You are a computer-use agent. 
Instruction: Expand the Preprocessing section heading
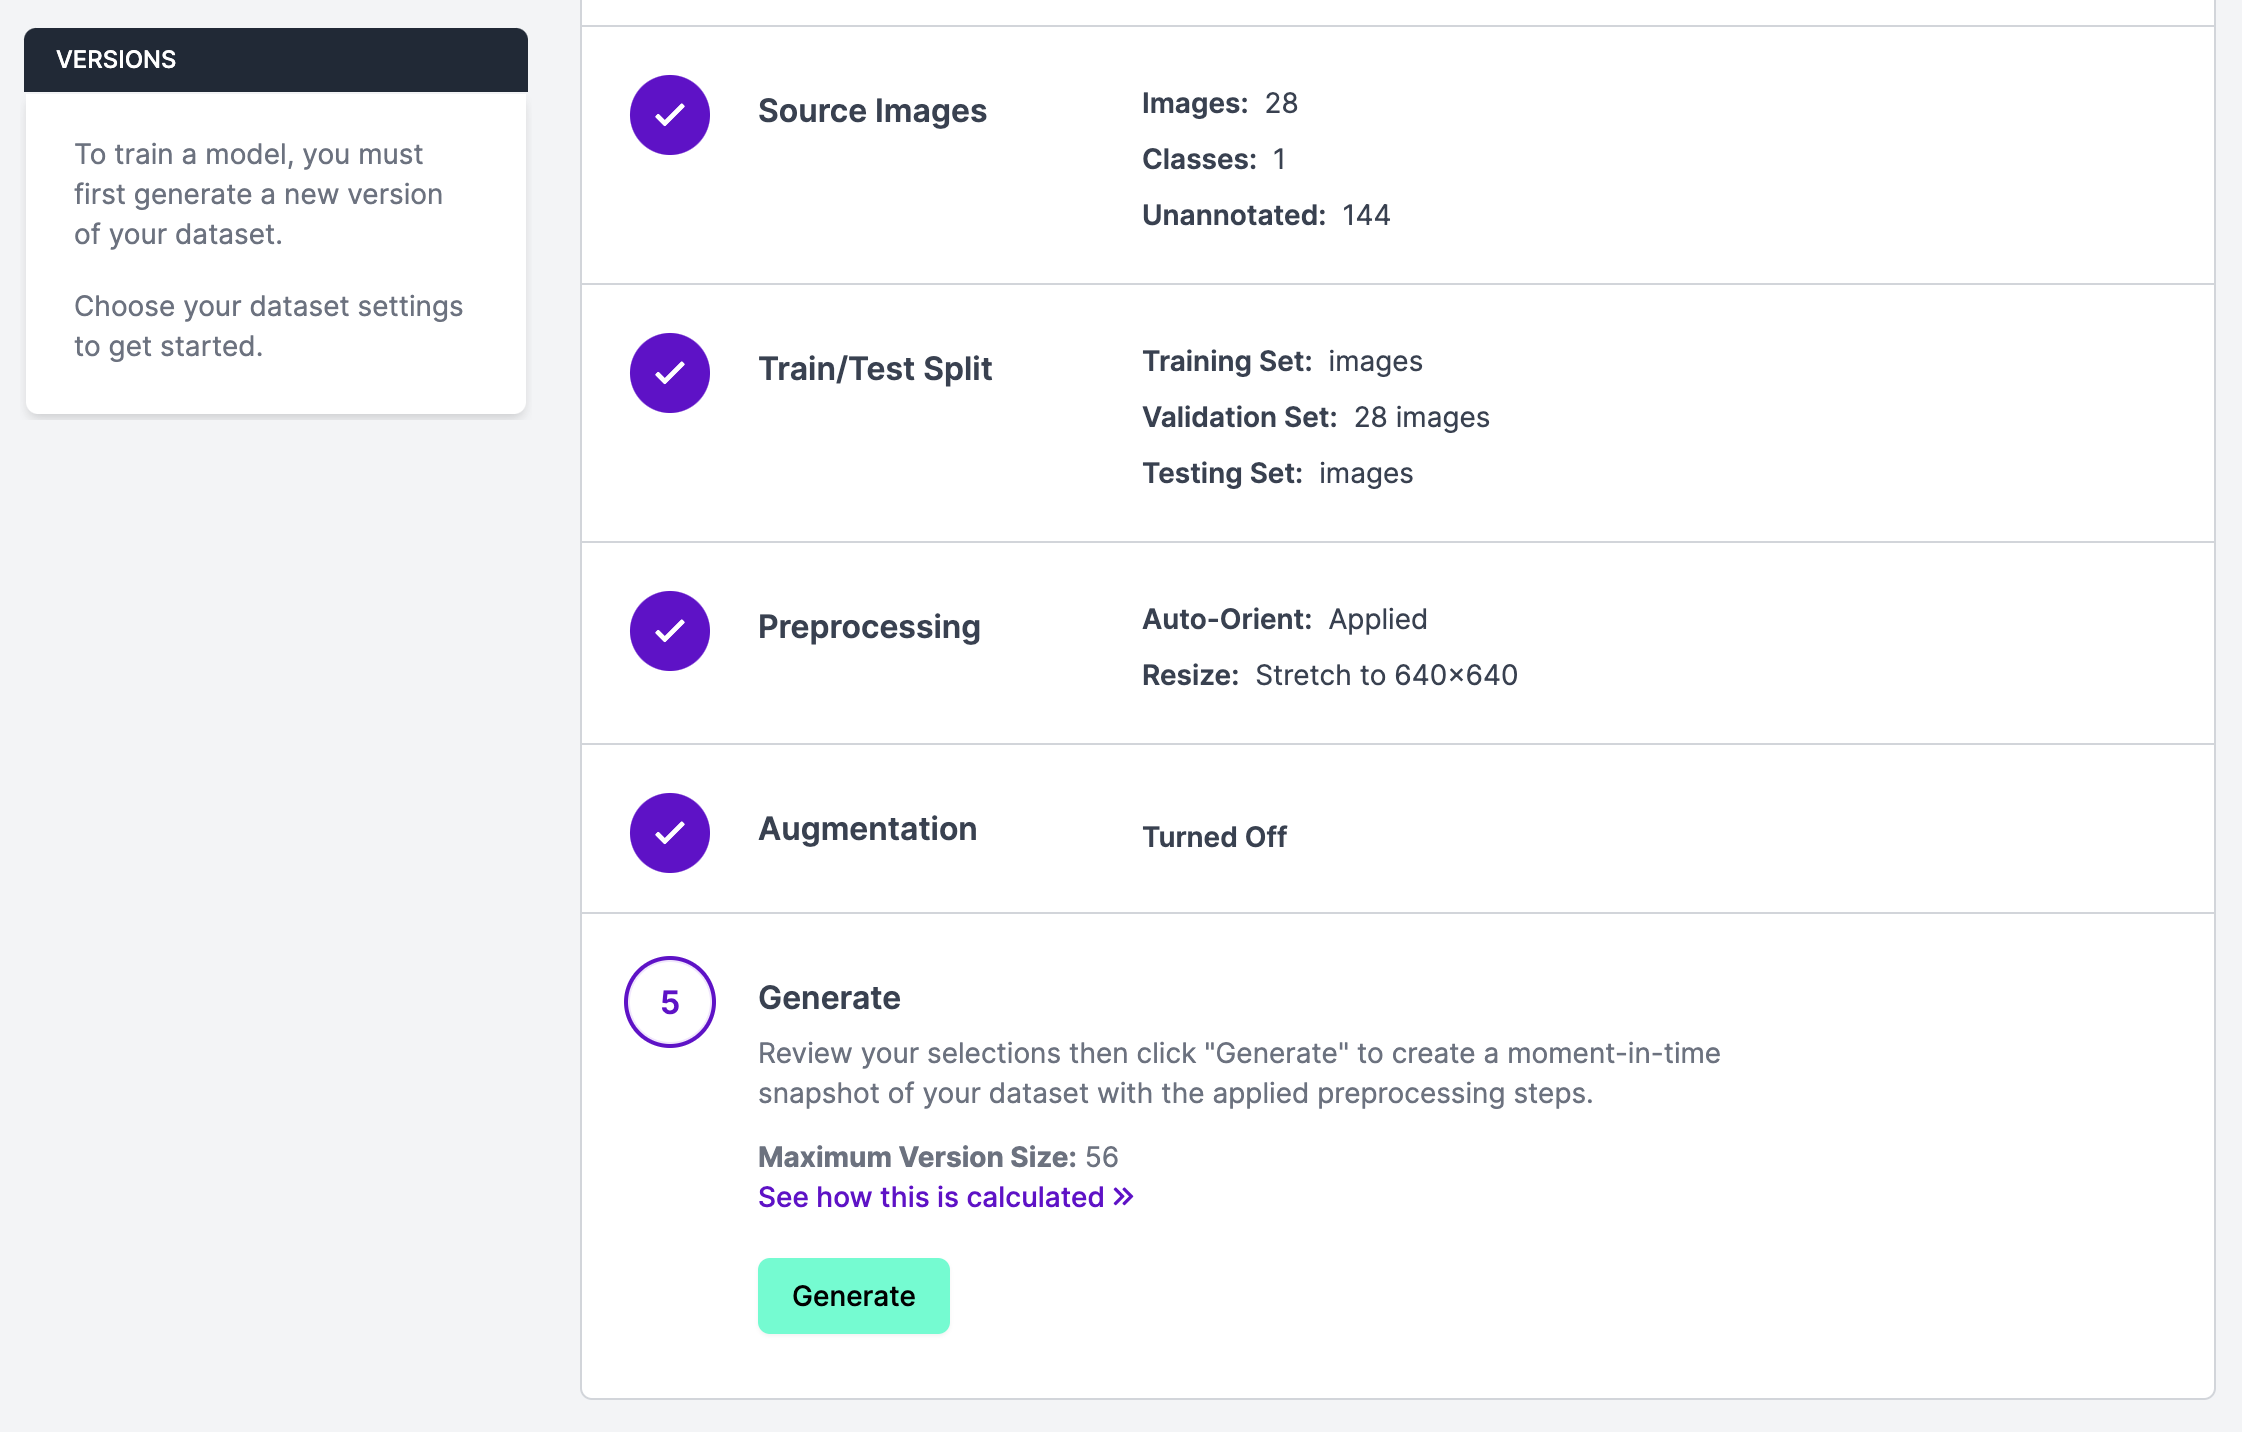coord(869,627)
